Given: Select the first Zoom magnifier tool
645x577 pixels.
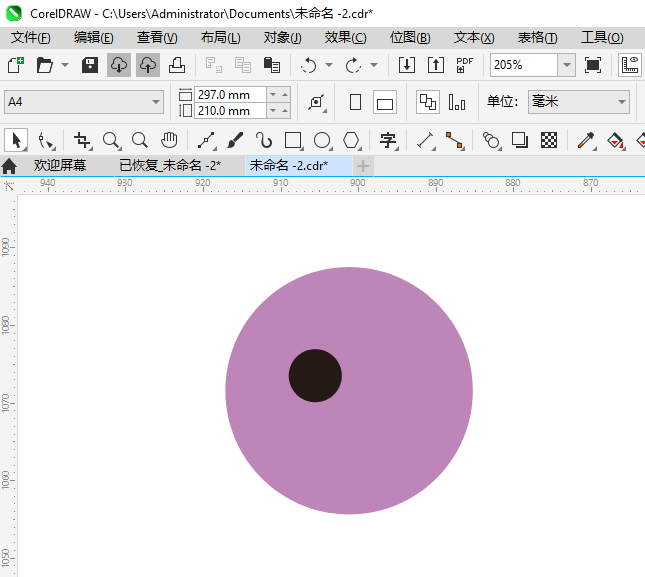Looking at the screenshot, I should click(x=111, y=140).
